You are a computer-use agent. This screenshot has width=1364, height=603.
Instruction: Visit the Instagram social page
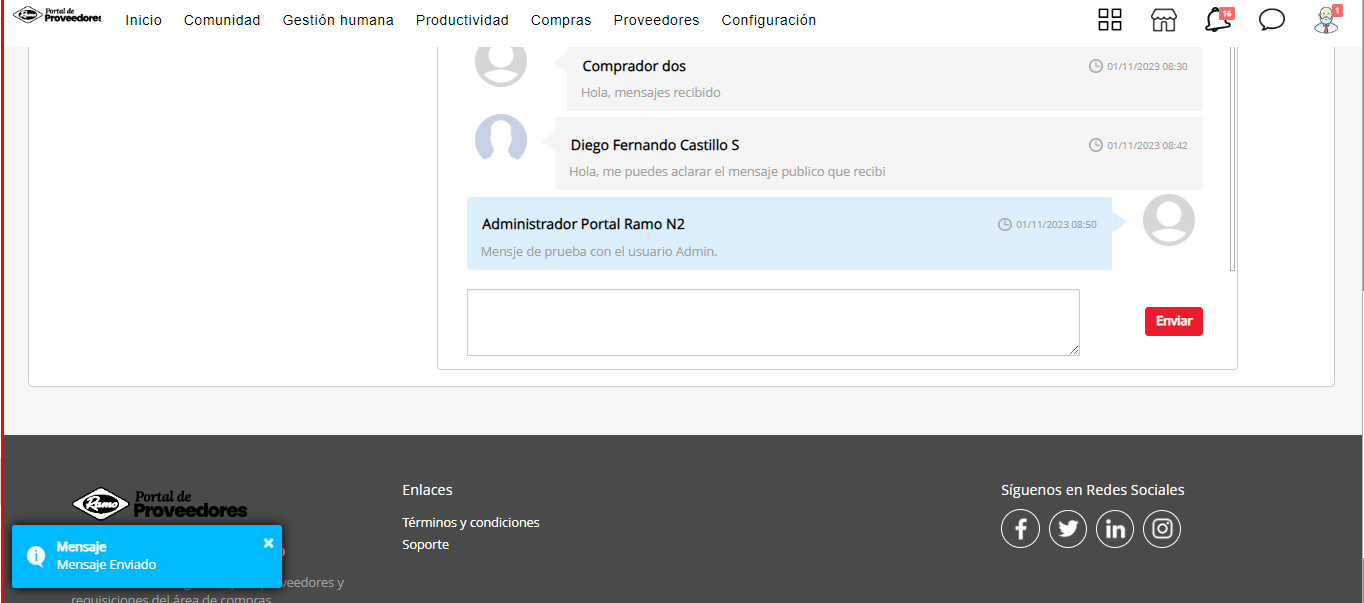coord(1162,529)
